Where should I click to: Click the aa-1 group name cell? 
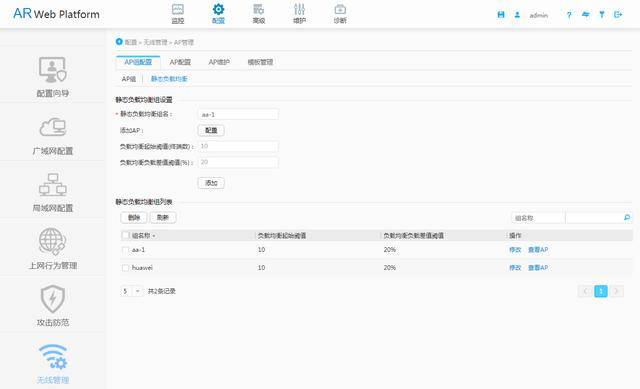pos(138,250)
